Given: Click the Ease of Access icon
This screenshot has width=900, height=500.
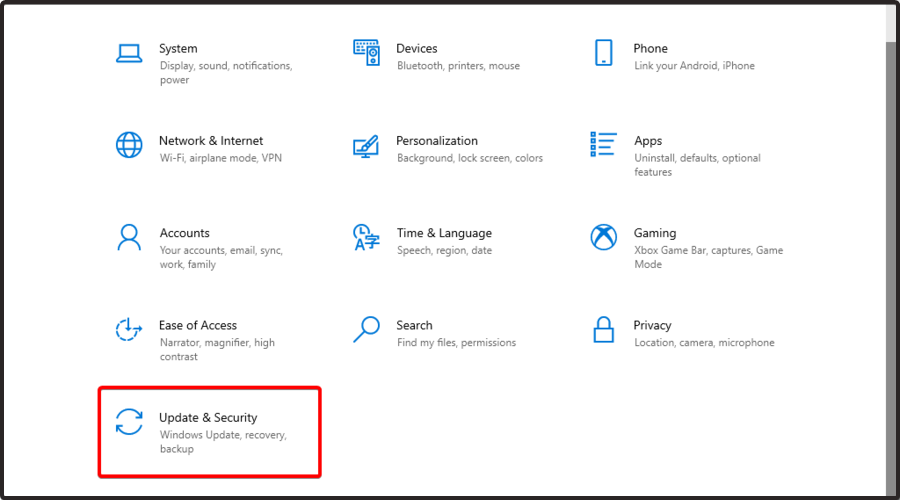Looking at the screenshot, I should (129, 330).
